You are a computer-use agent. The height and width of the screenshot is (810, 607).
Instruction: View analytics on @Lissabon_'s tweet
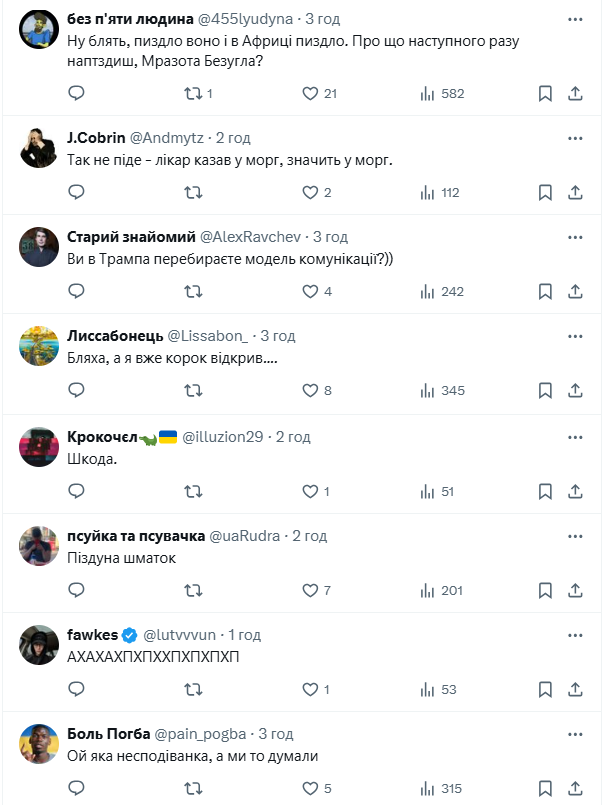coord(440,390)
